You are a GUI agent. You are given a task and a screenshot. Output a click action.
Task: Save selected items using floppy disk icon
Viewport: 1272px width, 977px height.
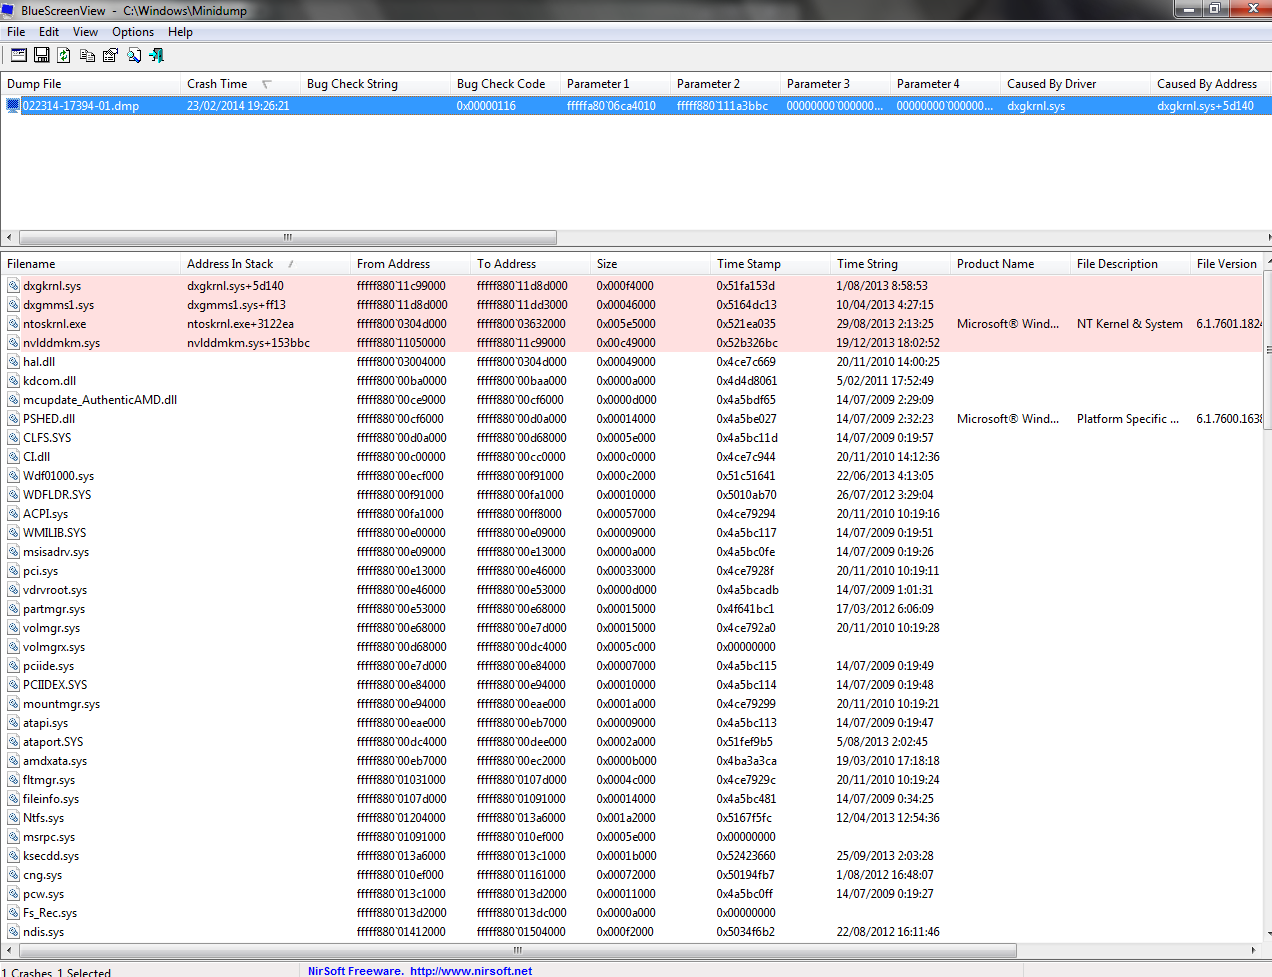42,55
